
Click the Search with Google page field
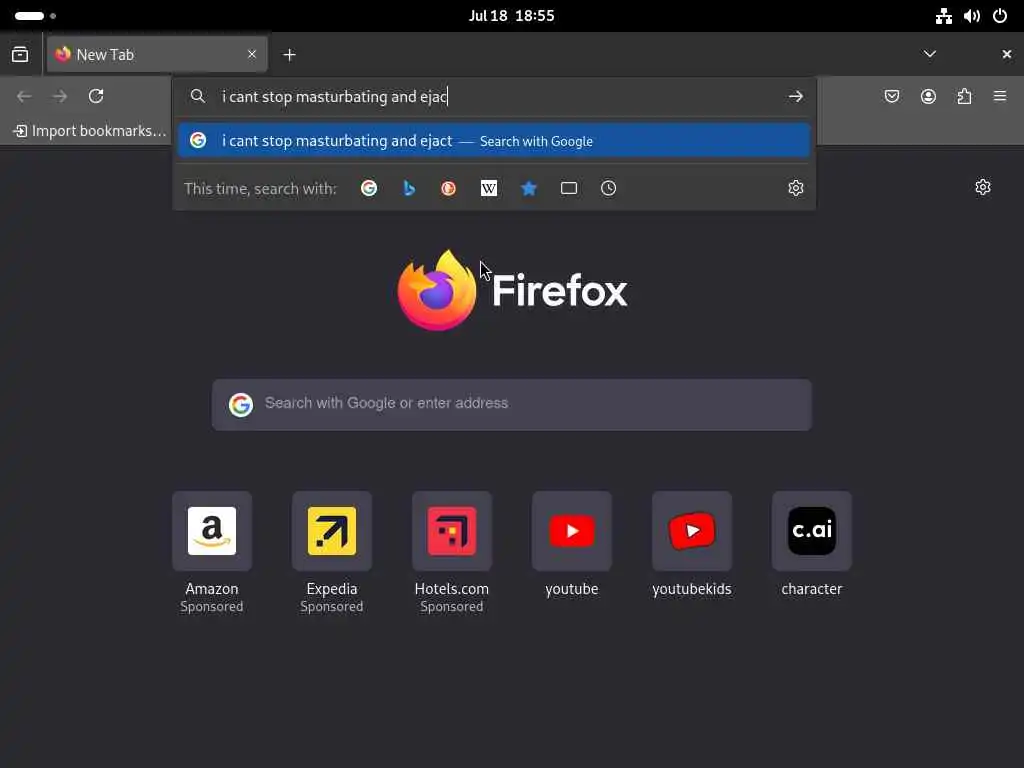pyautogui.click(x=512, y=404)
